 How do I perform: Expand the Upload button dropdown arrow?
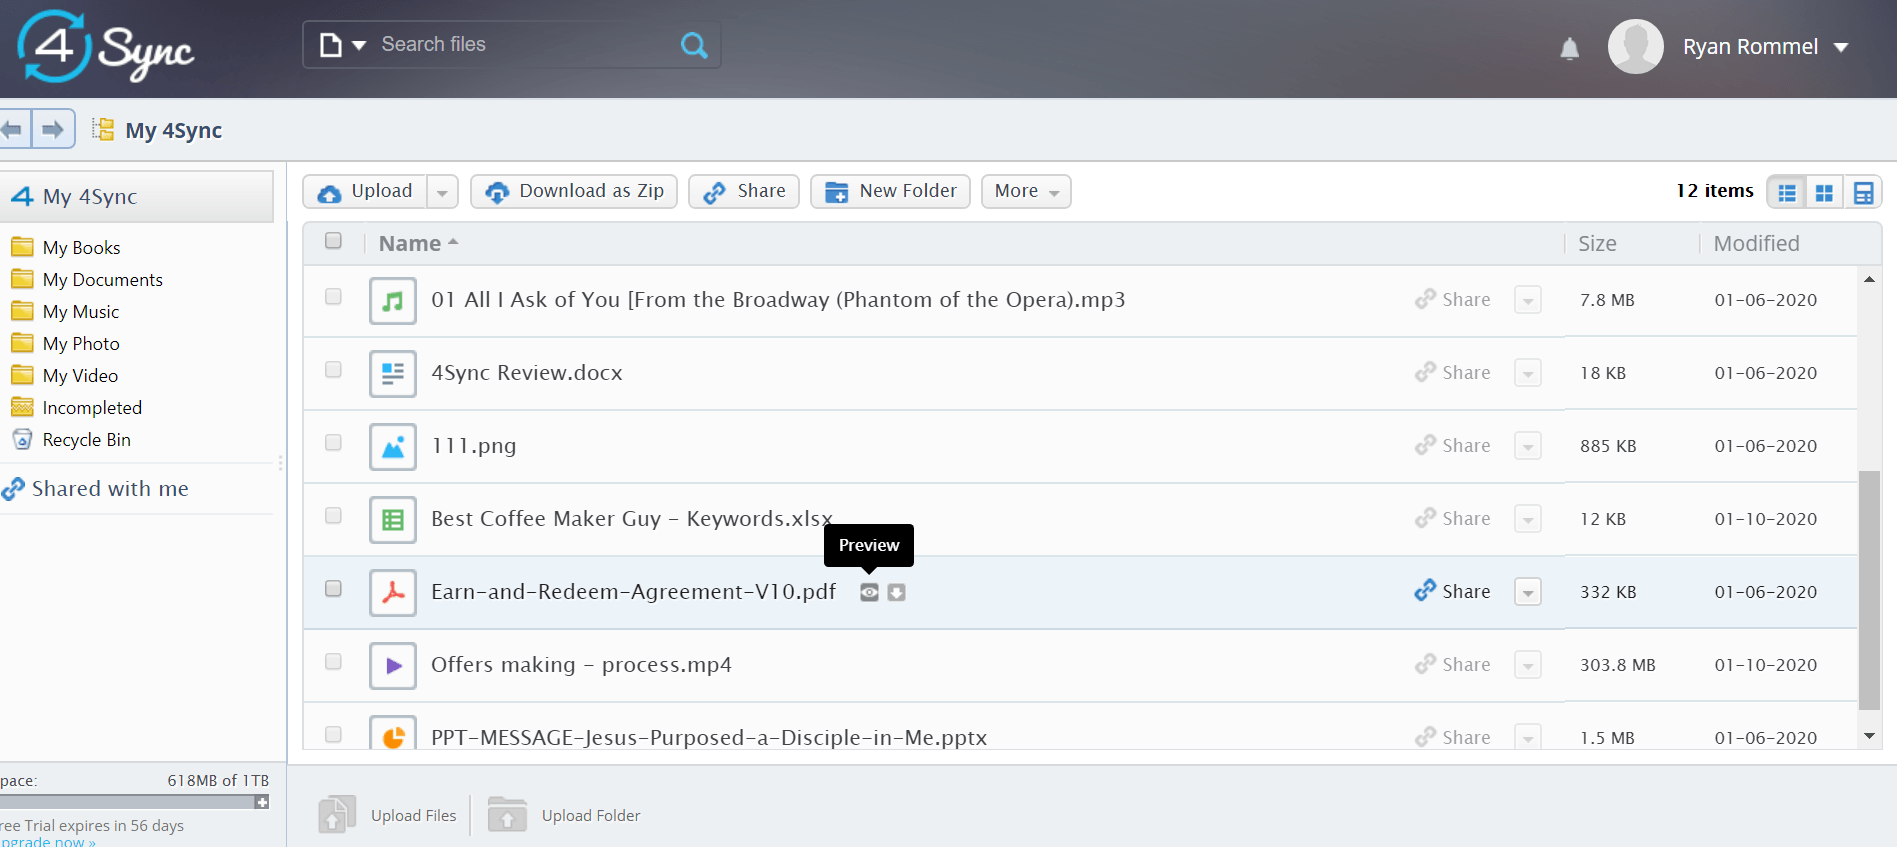[442, 192]
